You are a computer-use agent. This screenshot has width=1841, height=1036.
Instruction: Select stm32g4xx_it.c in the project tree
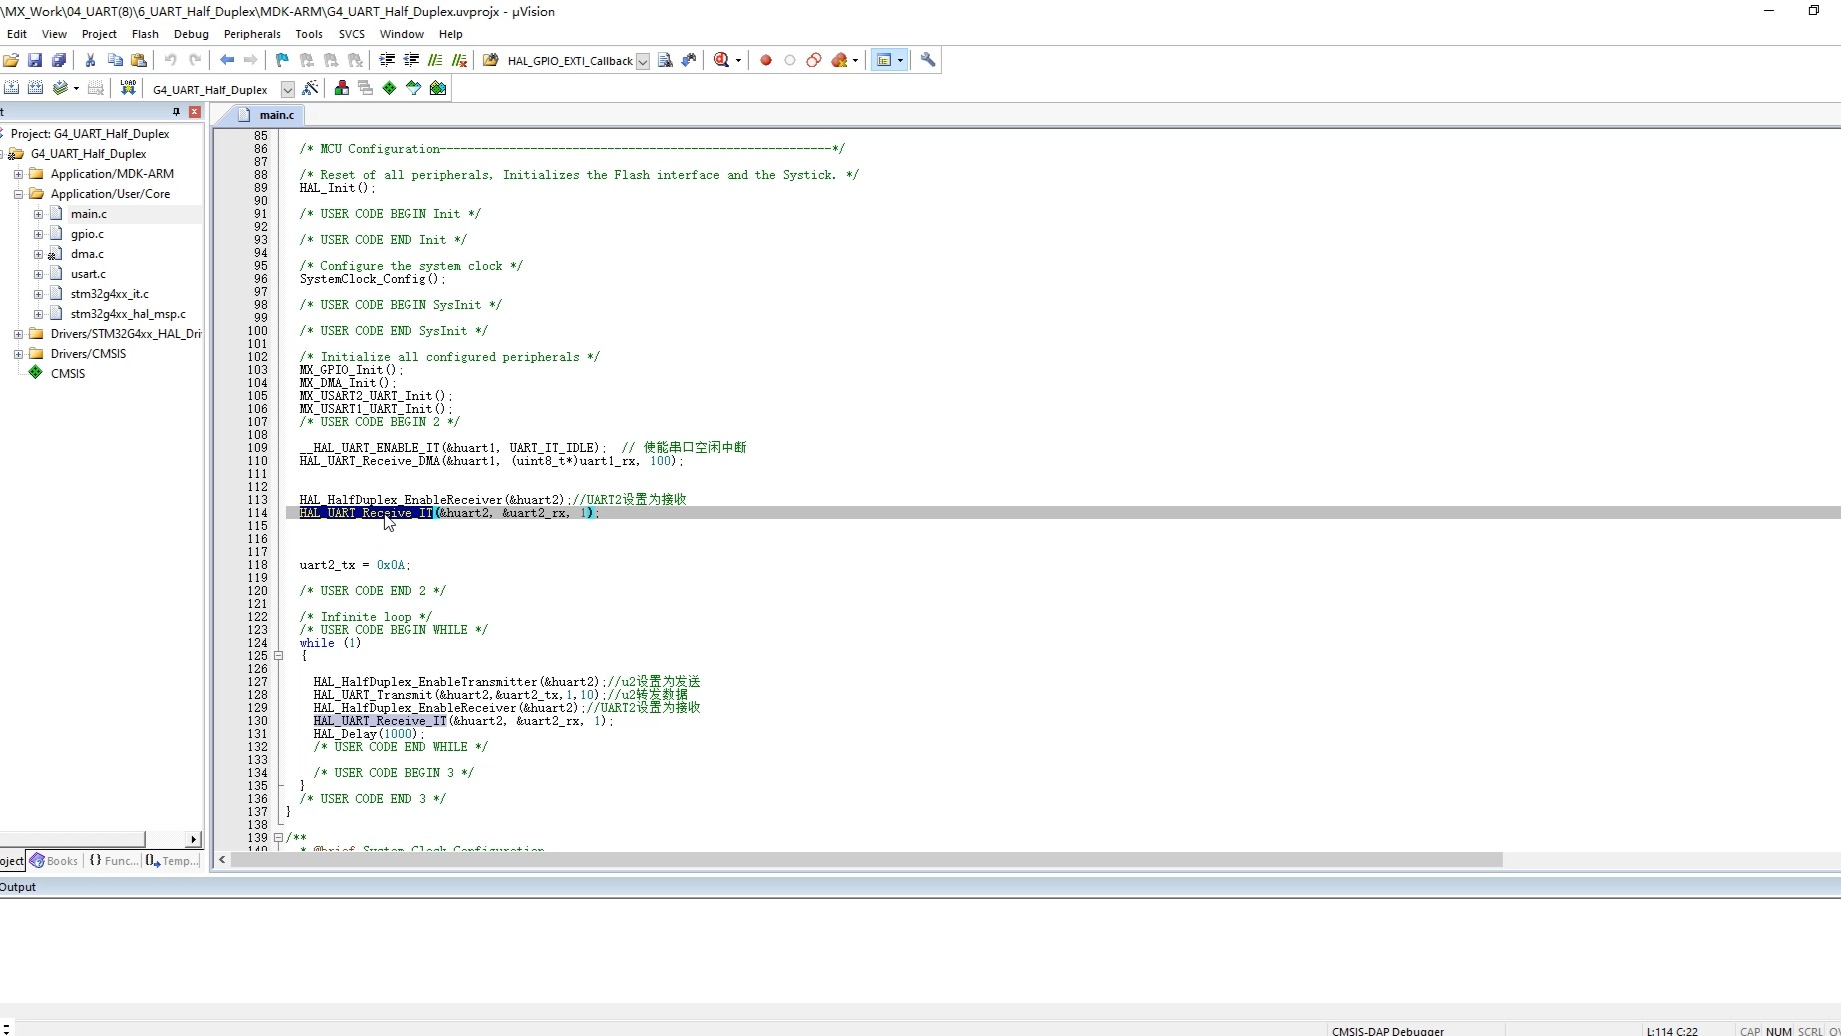tap(110, 294)
